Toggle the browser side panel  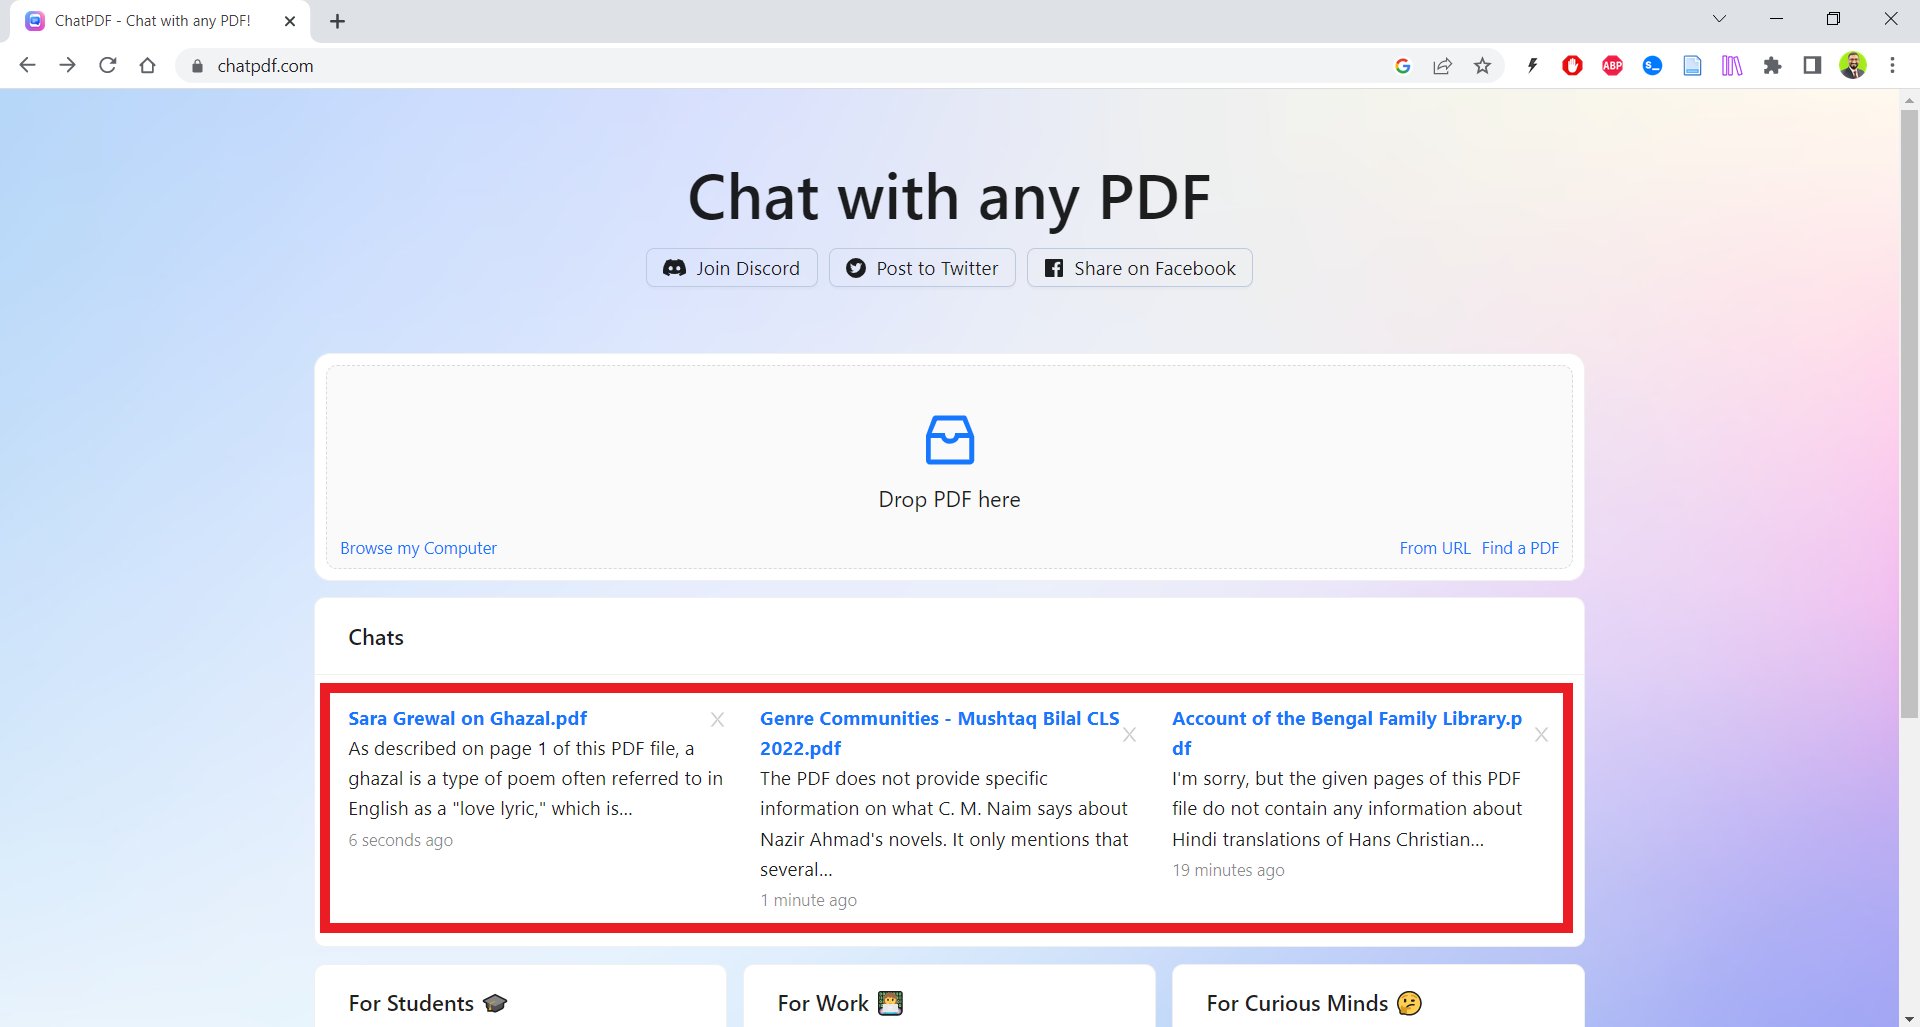coord(1812,66)
